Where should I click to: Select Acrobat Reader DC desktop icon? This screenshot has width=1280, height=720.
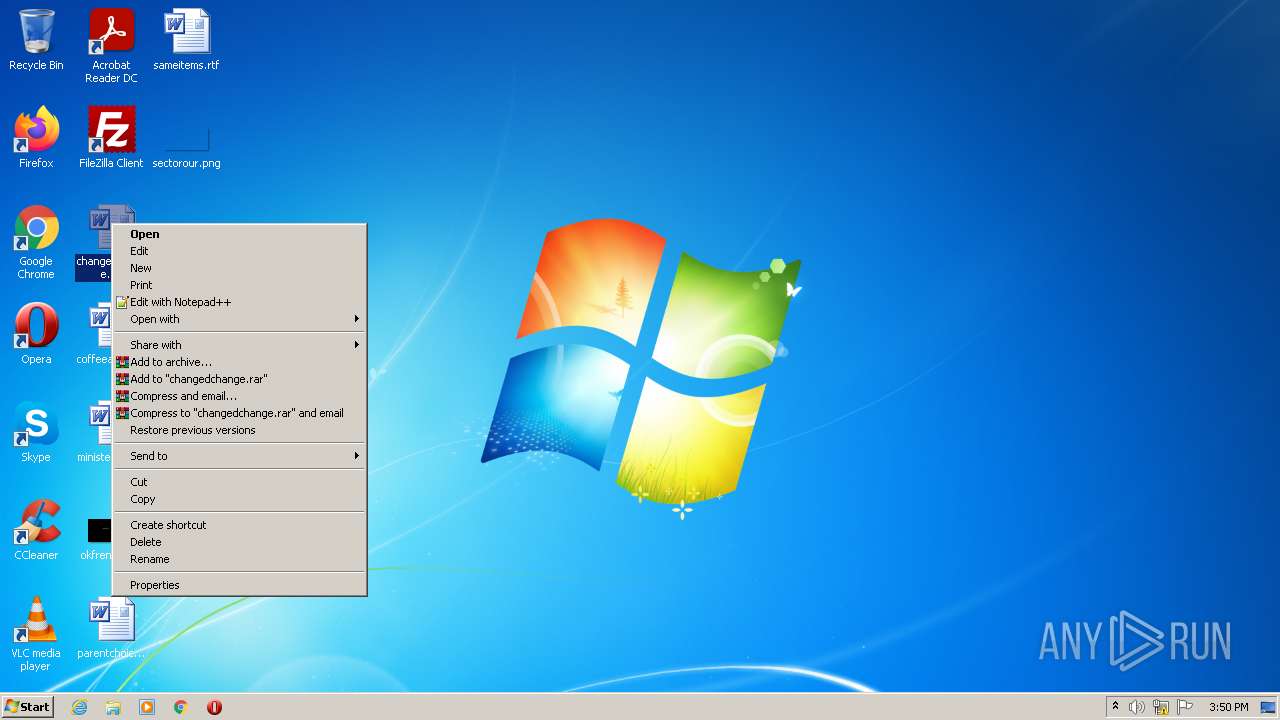tap(111, 46)
